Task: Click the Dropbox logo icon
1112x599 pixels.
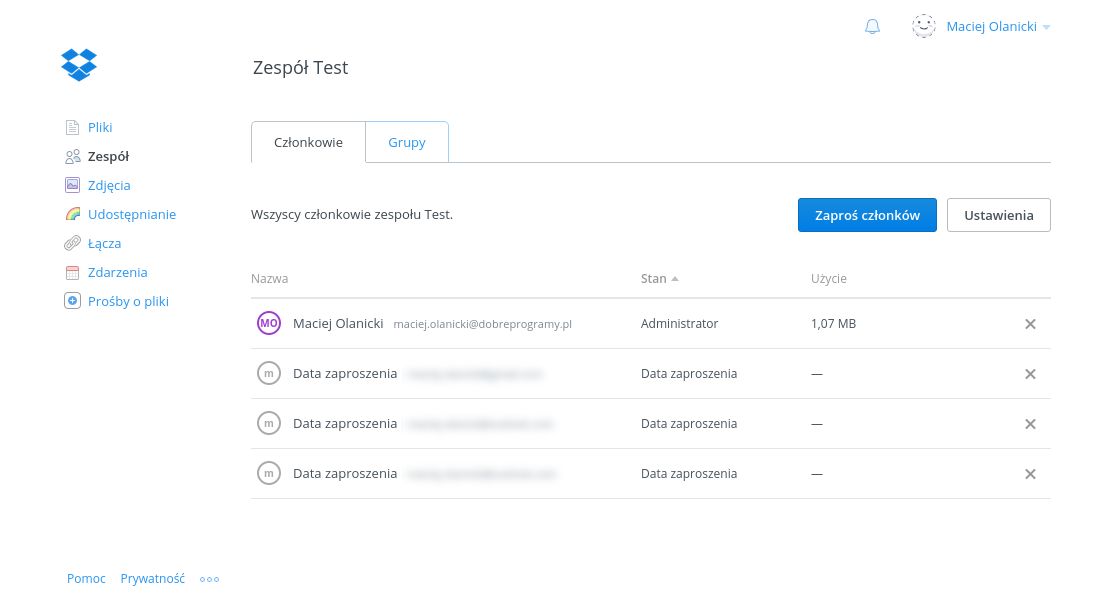Action: pyautogui.click(x=79, y=65)
